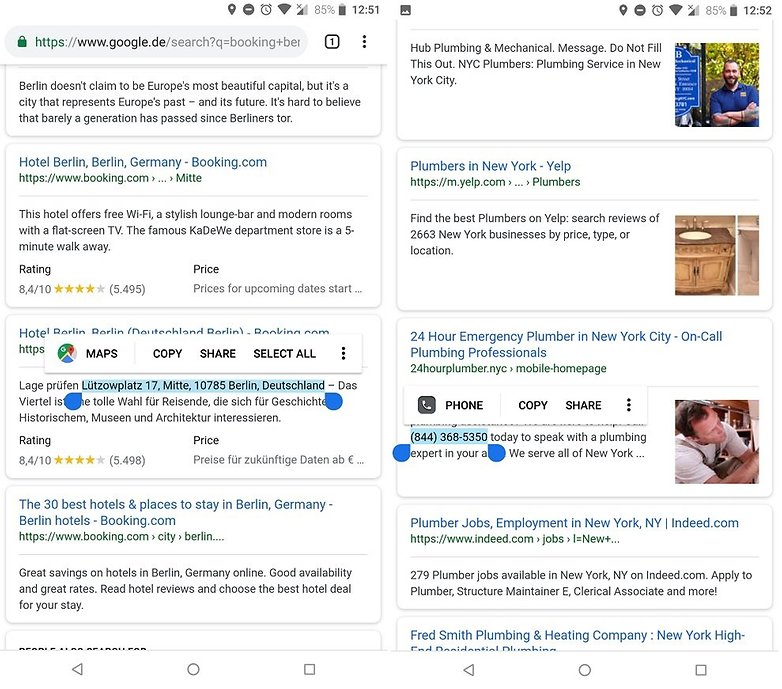
Task: Tap the home navigation button on right phone
Action: pyautogui.click(x=585, y=670)
